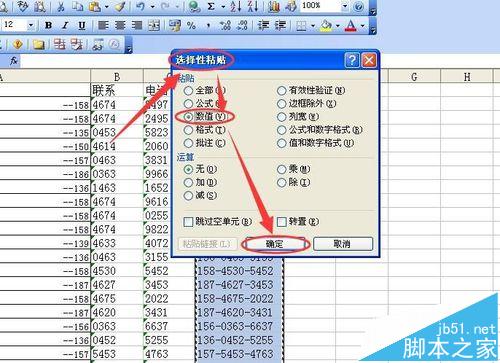The image size is (500, 363).
Task: Click the Undo arrow icon
Action: tap(141, 6)
